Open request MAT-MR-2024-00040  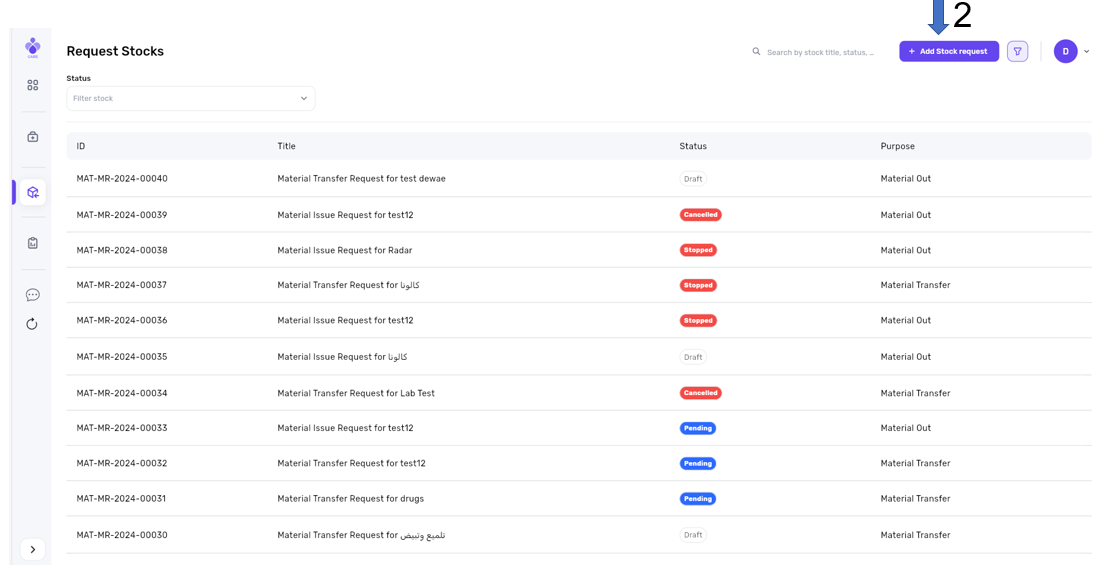click(x=122, y=179)
